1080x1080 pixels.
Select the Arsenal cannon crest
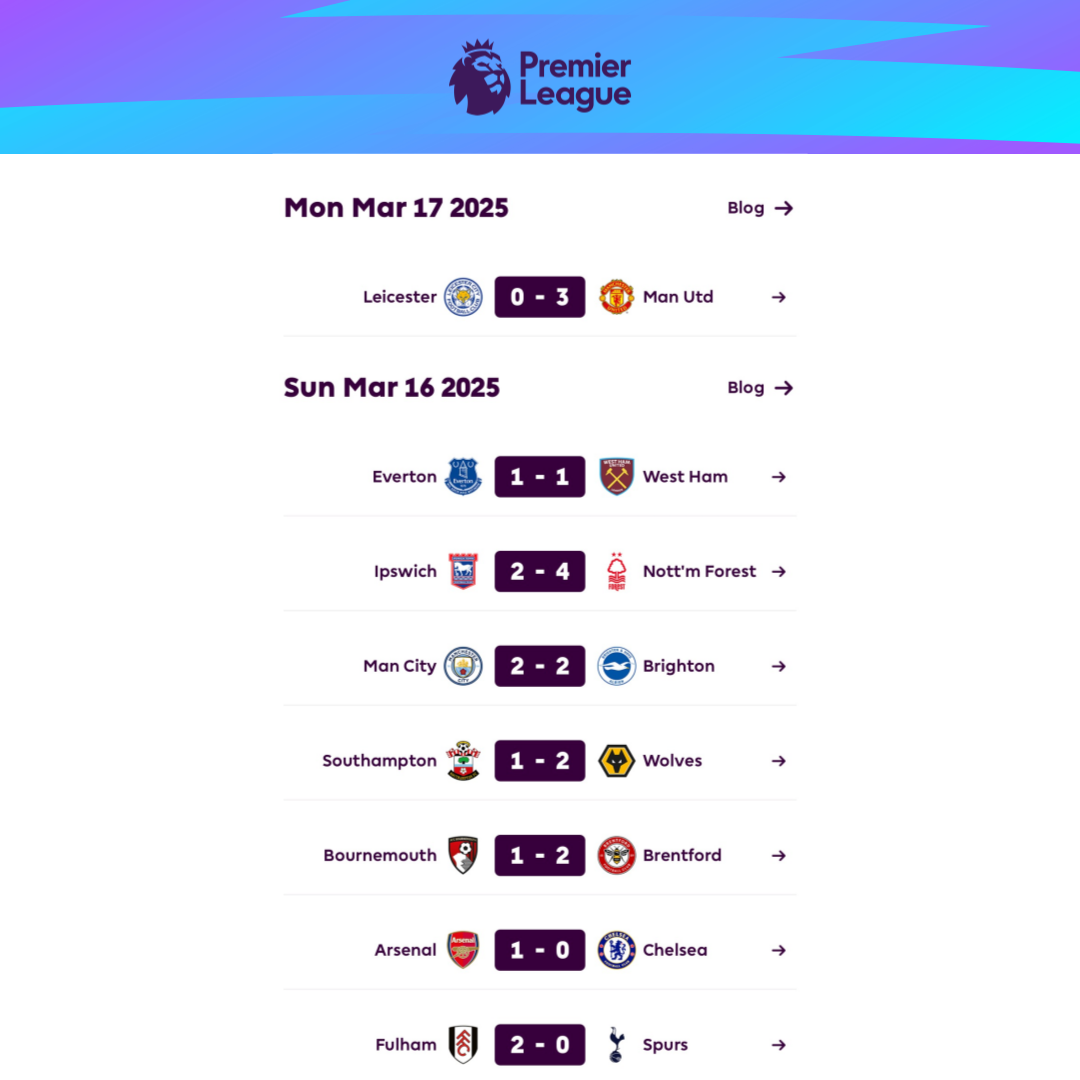click(463, 950)
